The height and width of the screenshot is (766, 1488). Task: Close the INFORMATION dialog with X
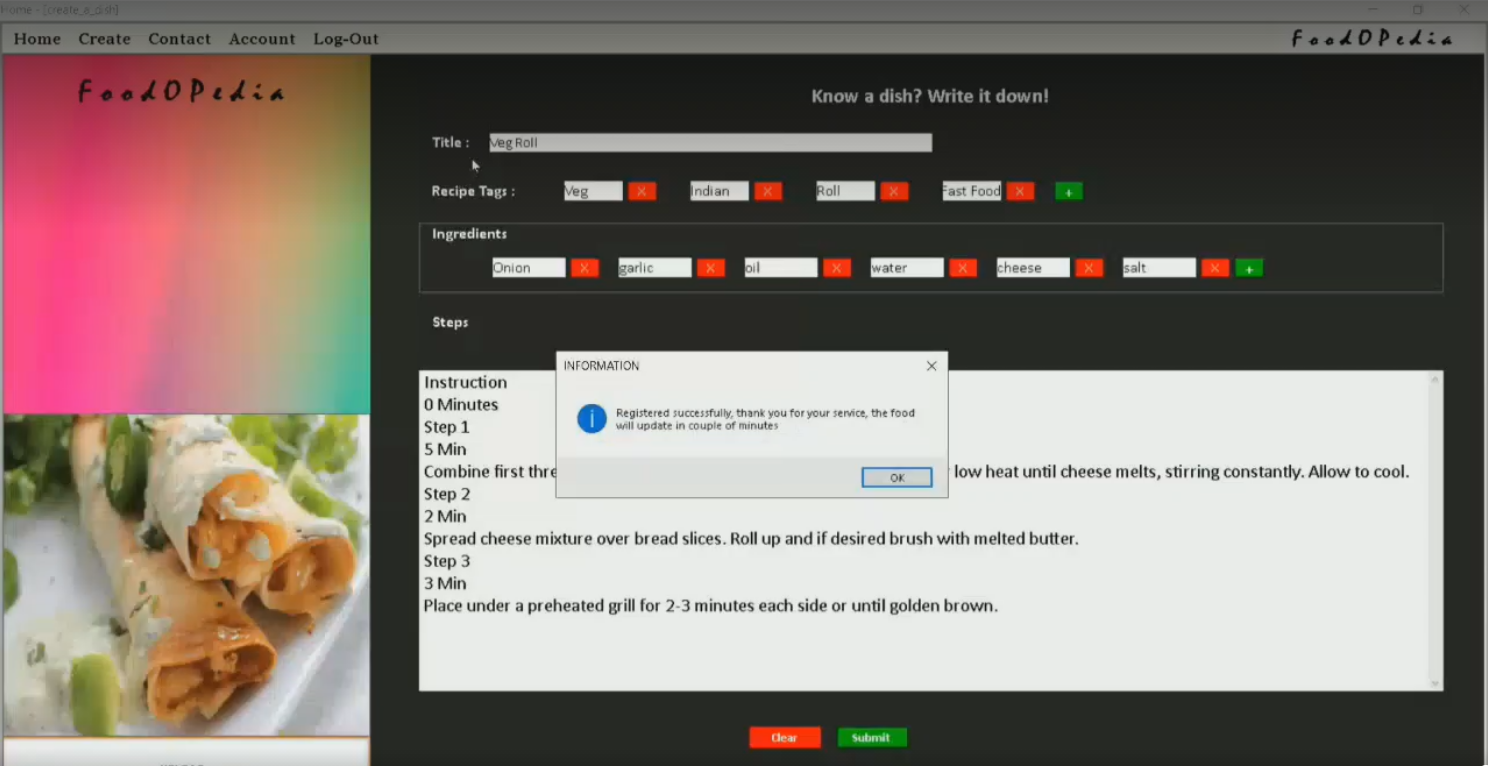point(931,366)
